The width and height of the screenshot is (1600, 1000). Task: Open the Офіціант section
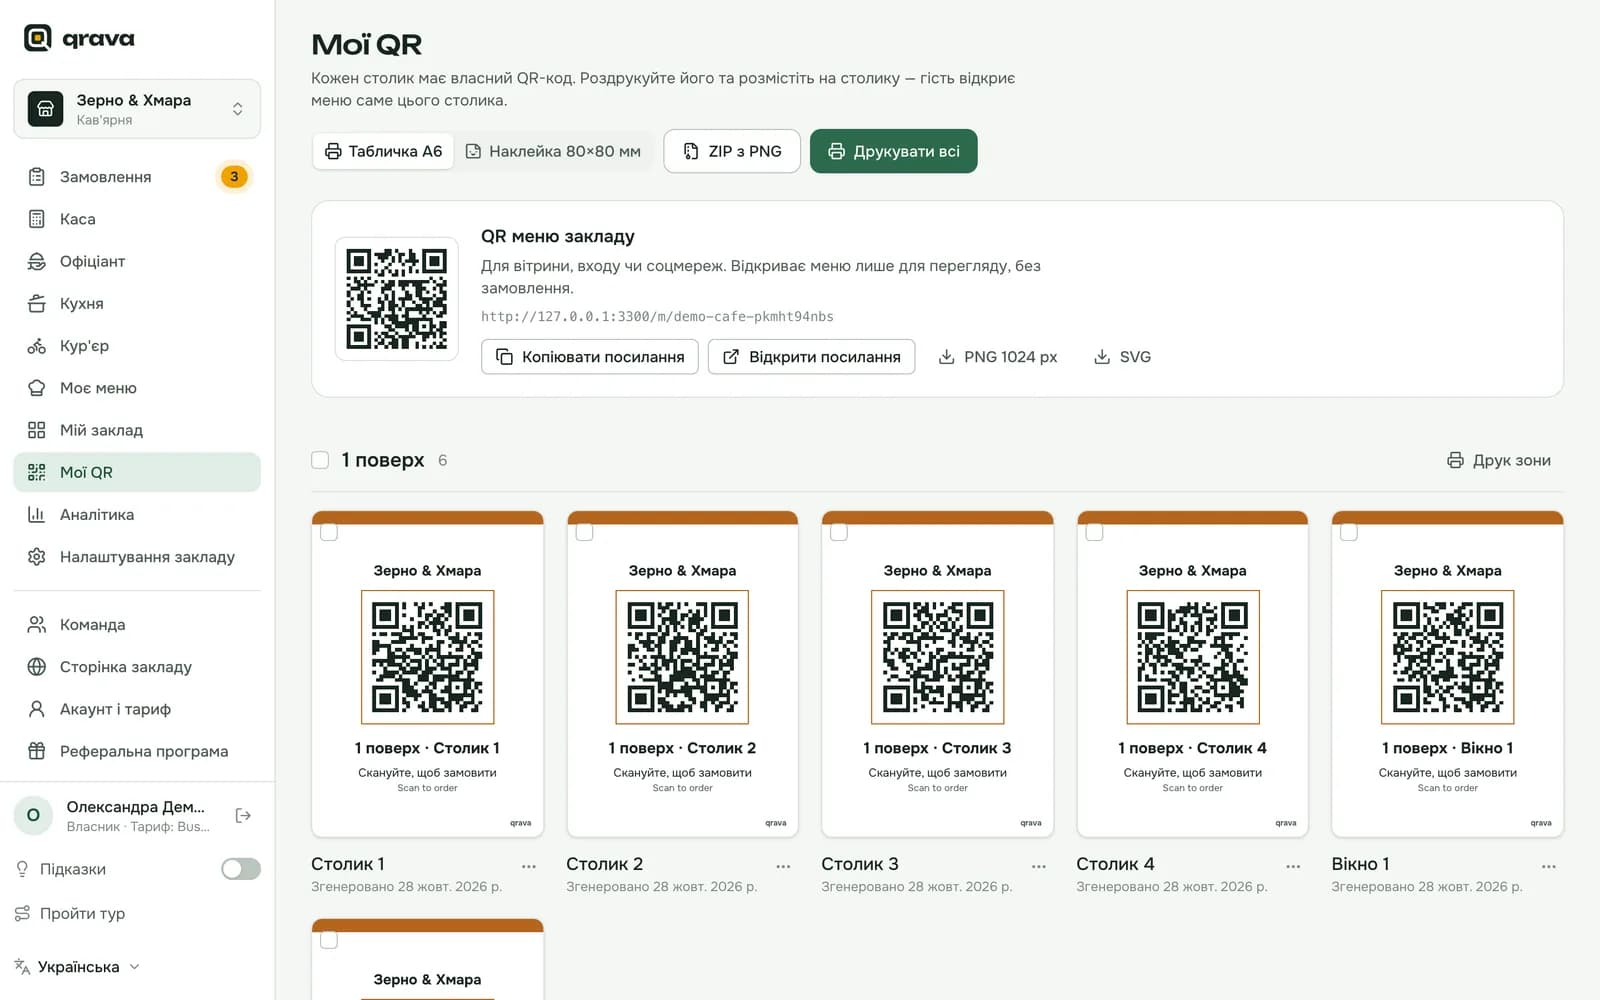coord(137,261)
